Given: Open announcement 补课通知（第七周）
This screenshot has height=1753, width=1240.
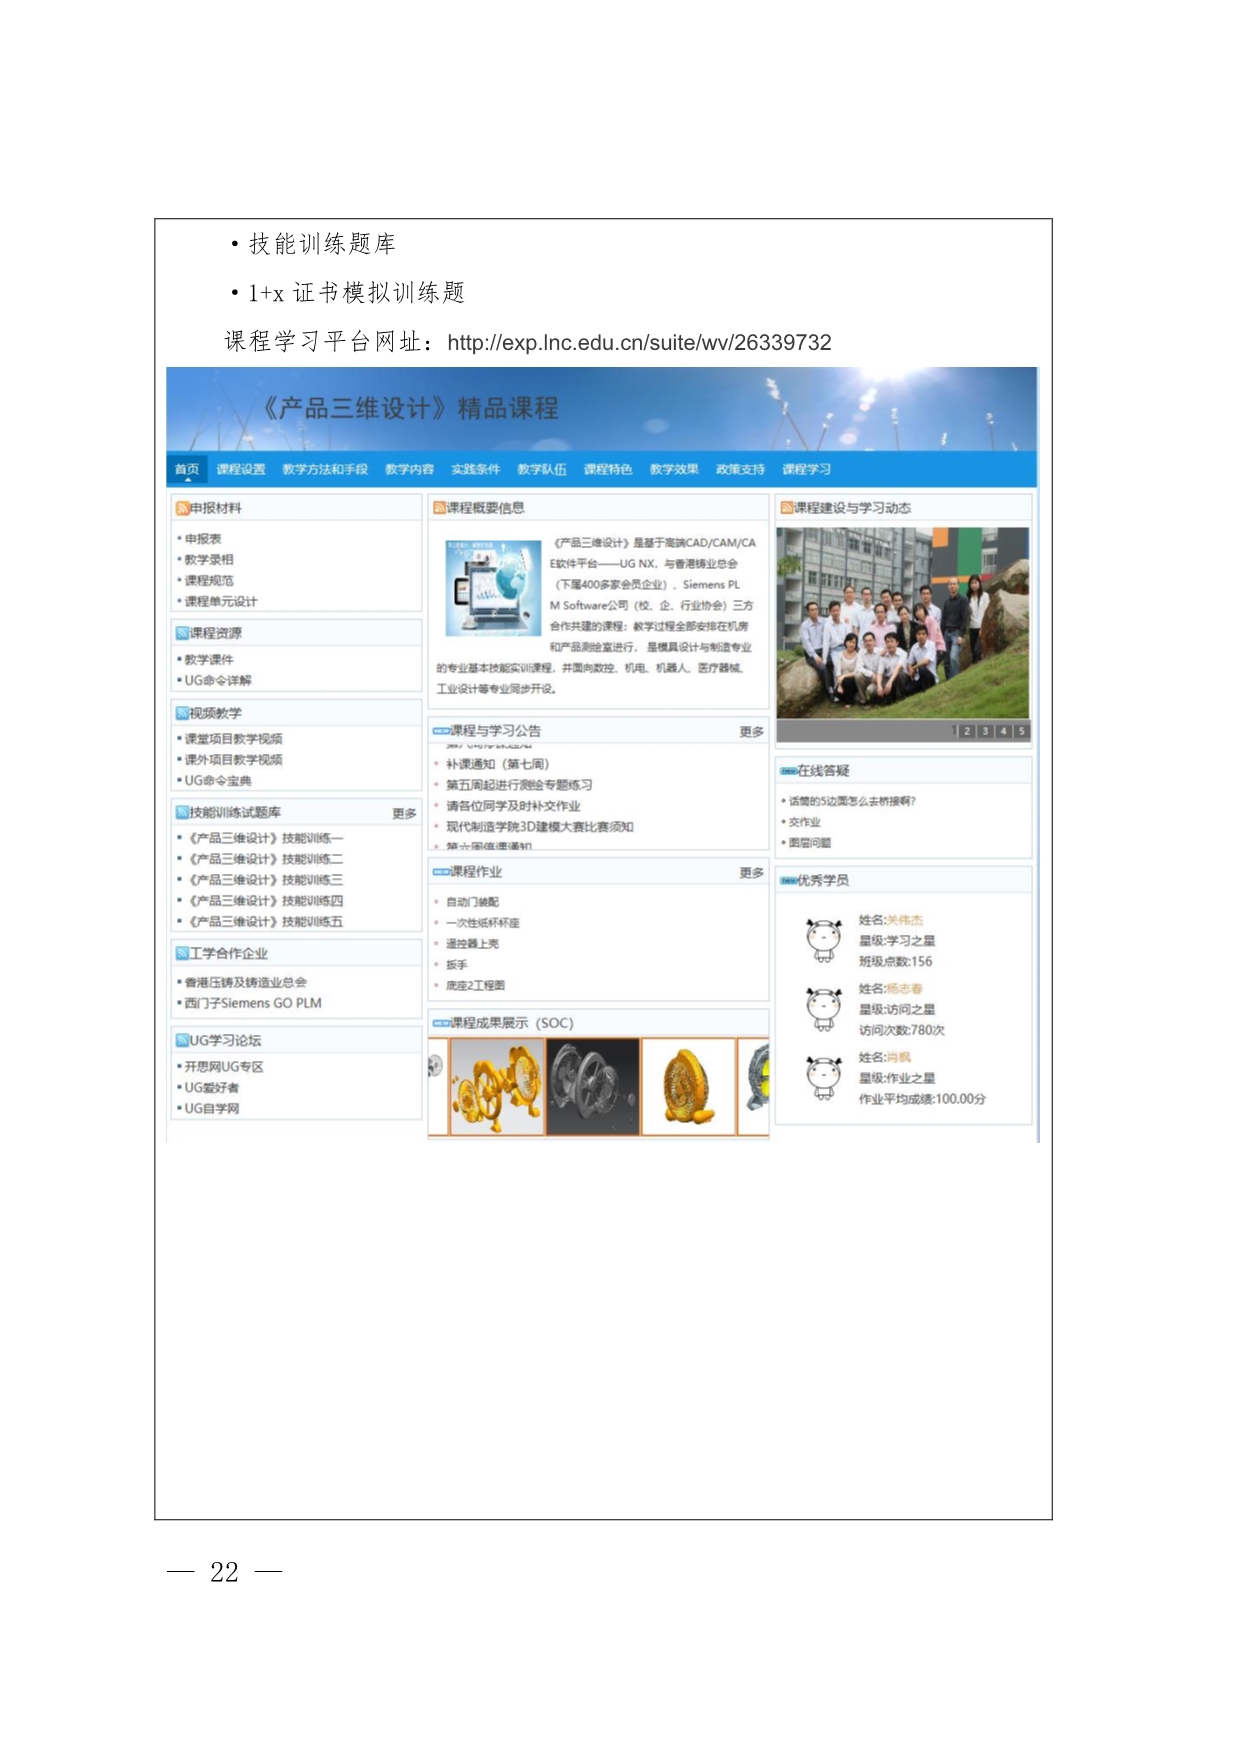Looking at the screenshot, I should pos(497,764).
